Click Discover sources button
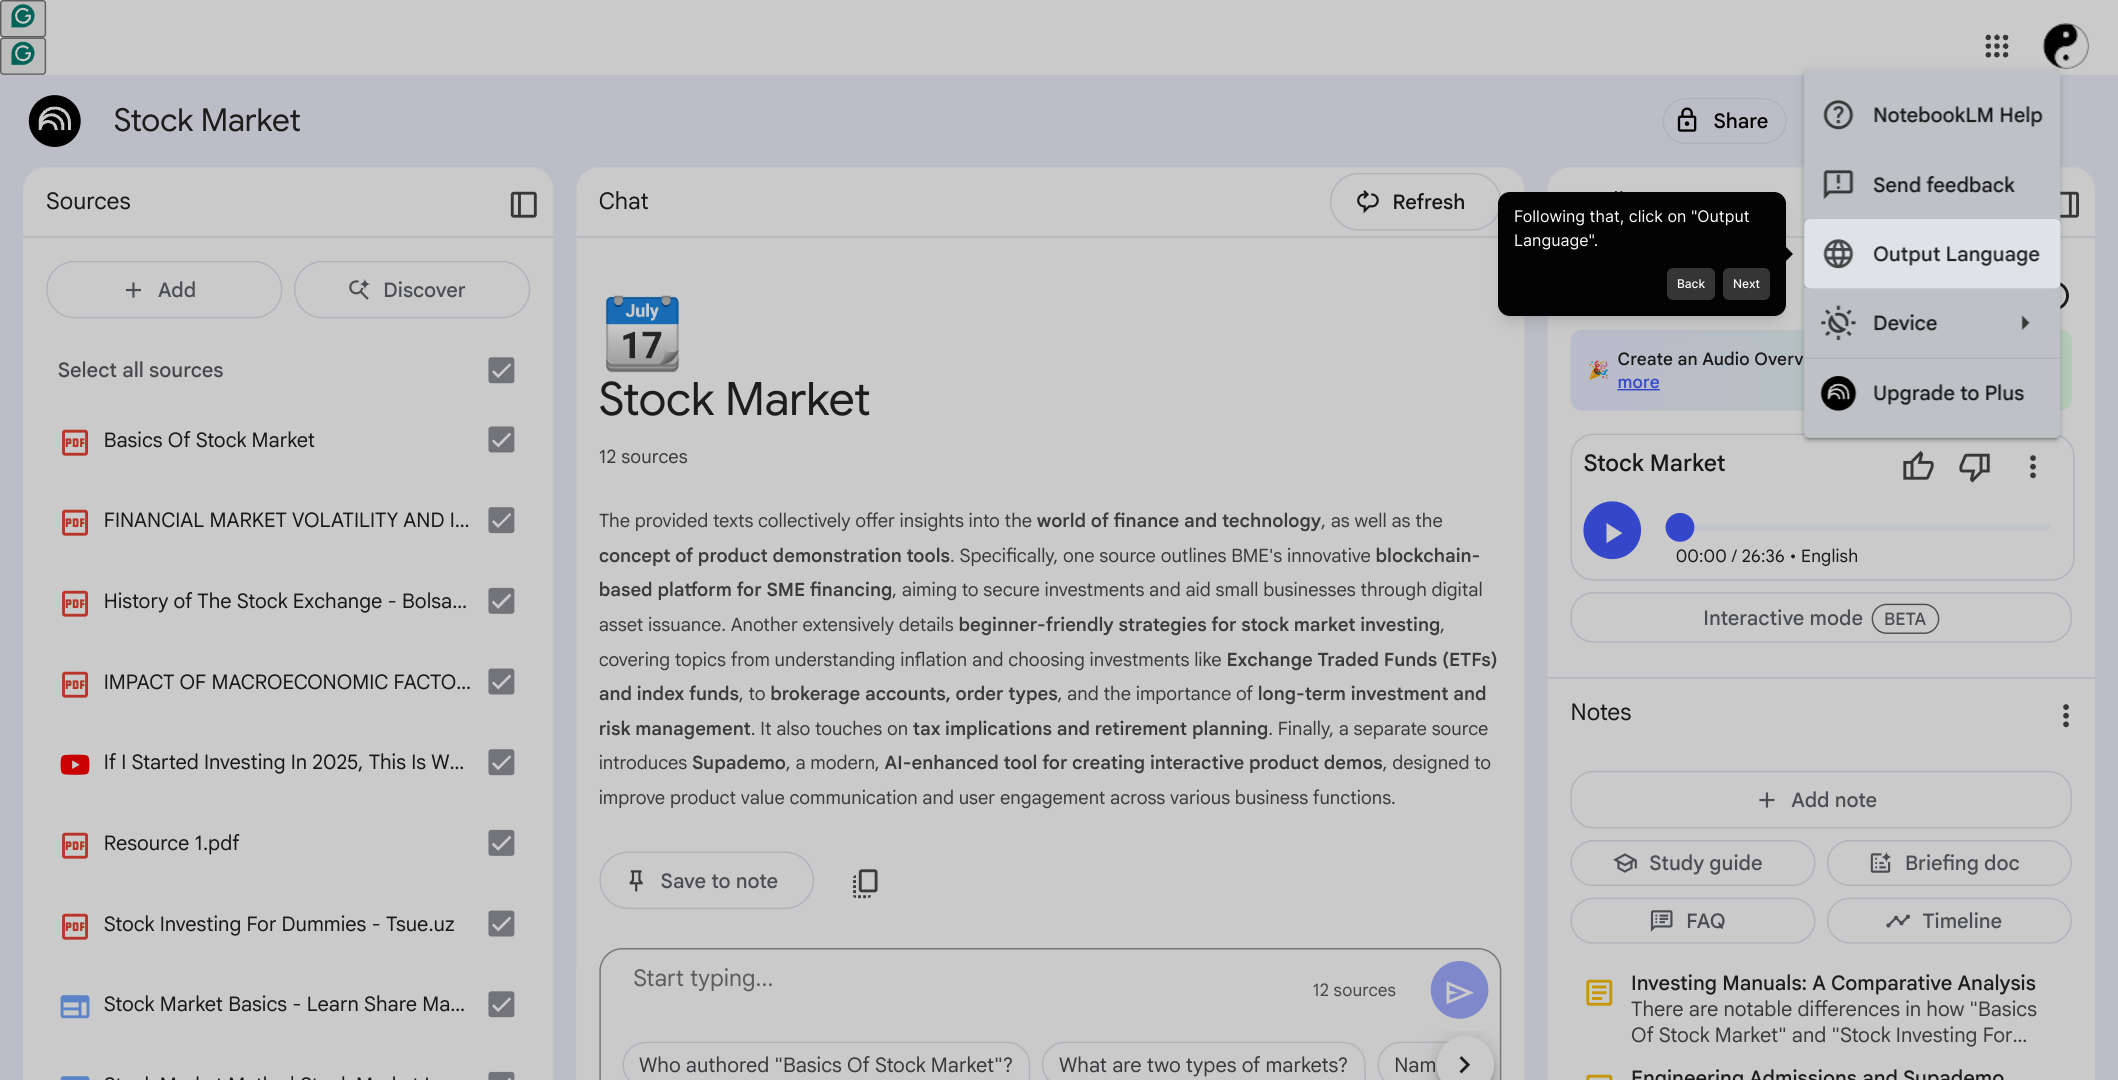 coord(411,290)
